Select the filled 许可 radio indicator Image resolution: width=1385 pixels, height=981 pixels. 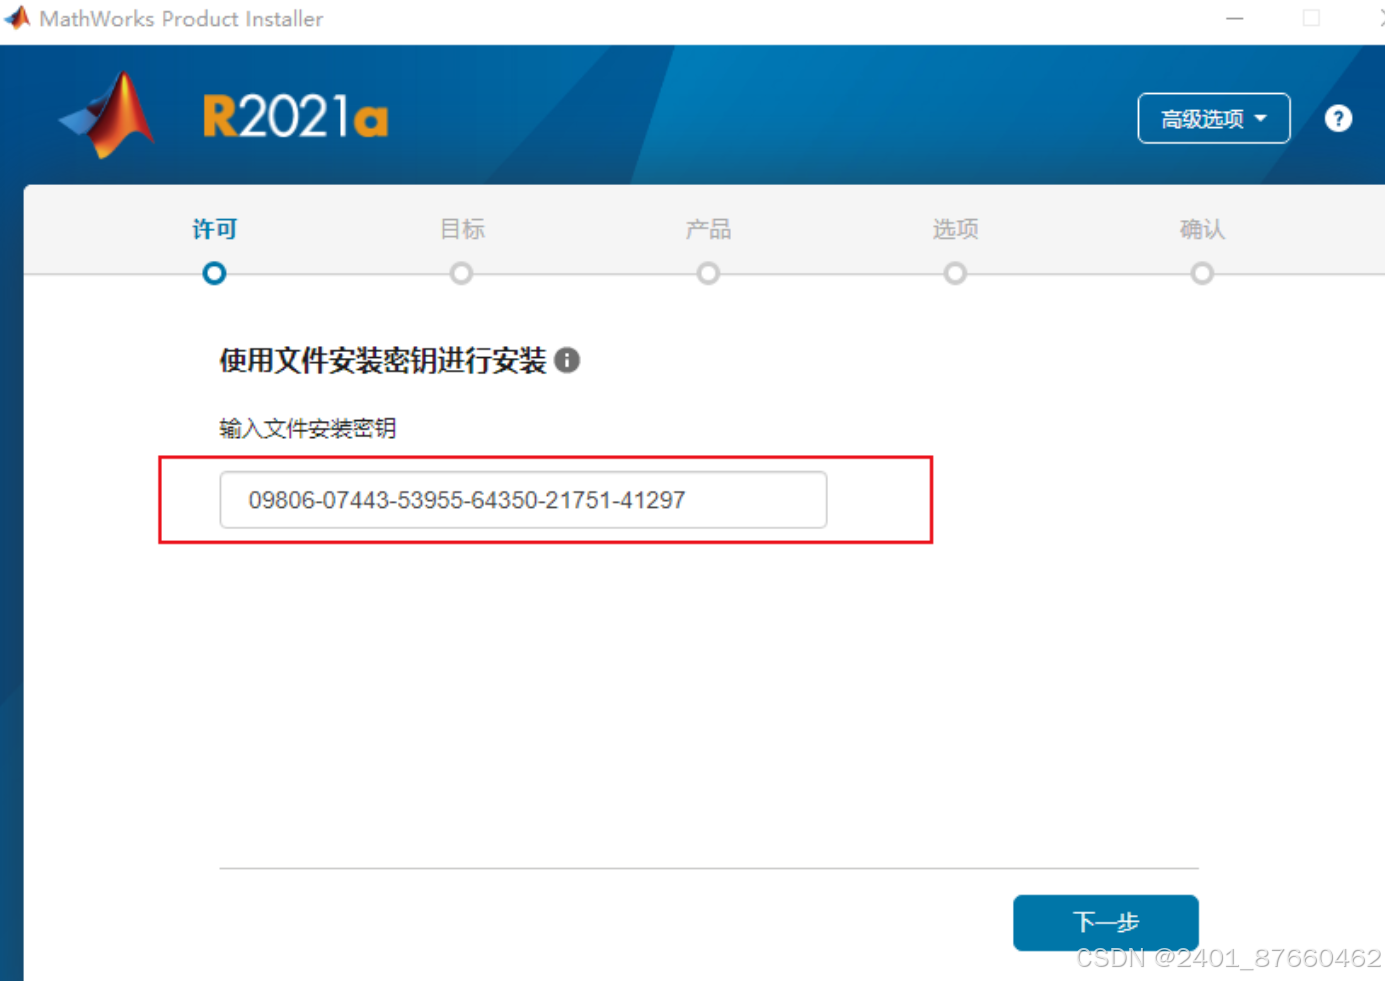pyautogui.click(x=213, y=273)
